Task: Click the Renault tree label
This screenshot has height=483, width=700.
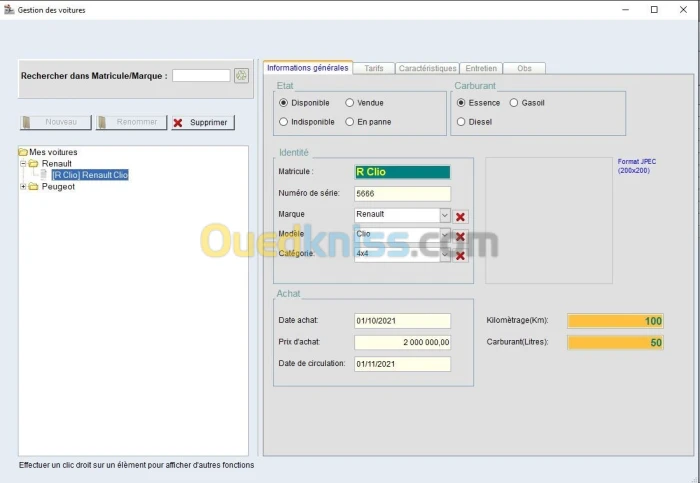Action: 57,164
